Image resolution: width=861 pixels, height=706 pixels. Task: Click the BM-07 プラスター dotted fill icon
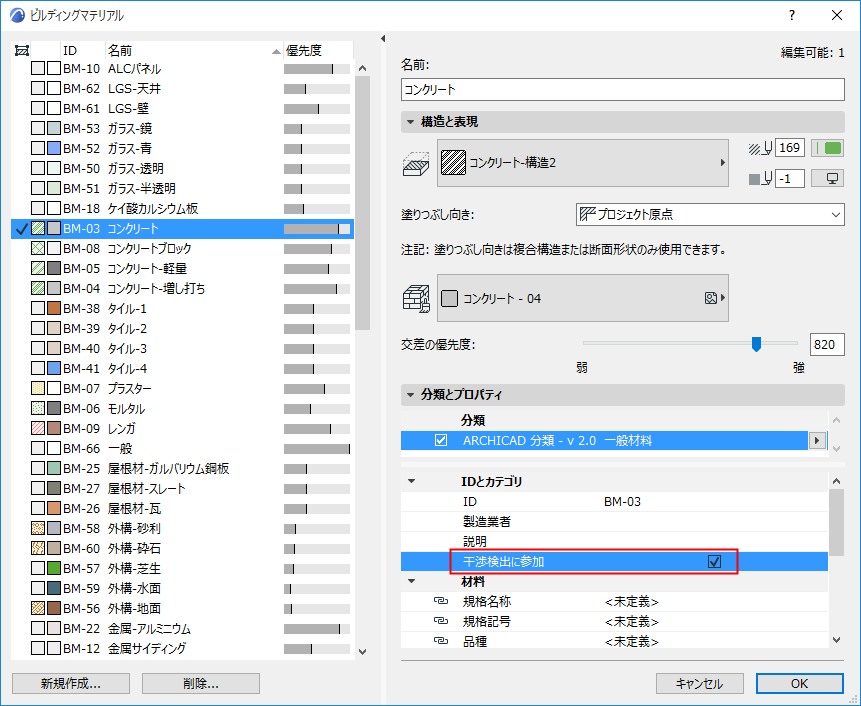38,388
